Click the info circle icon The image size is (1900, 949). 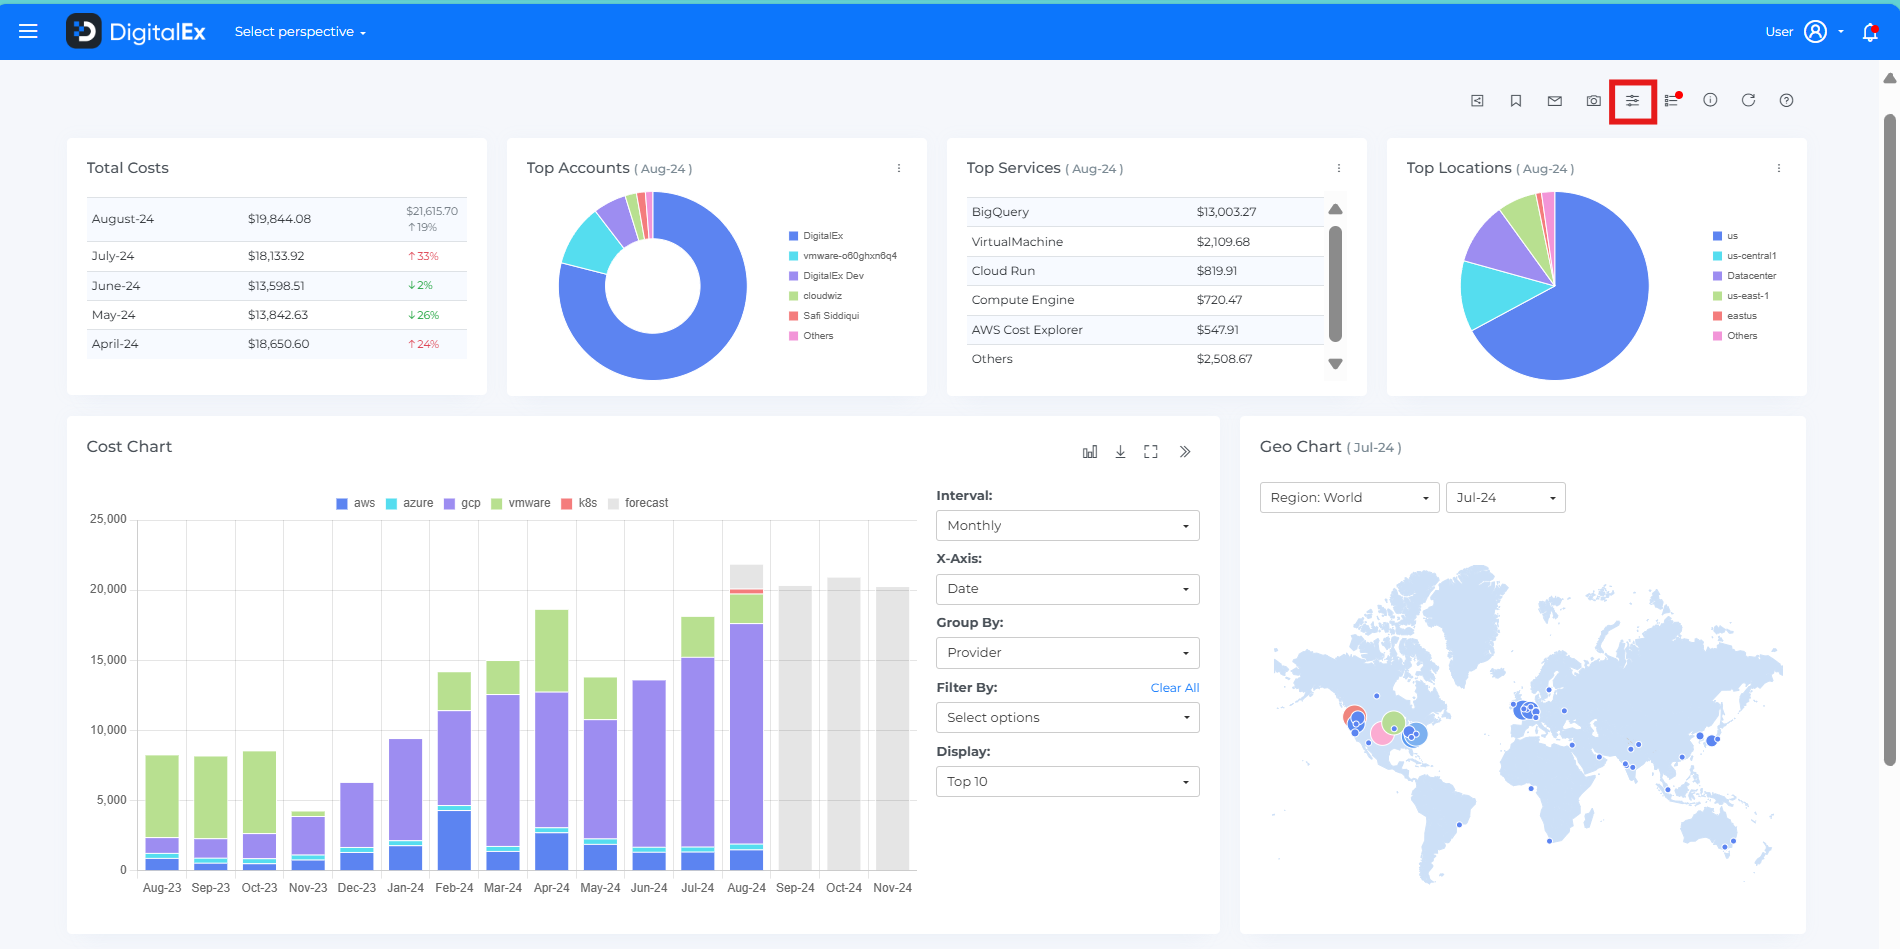pyautogui.click(x=1710, y=100)
